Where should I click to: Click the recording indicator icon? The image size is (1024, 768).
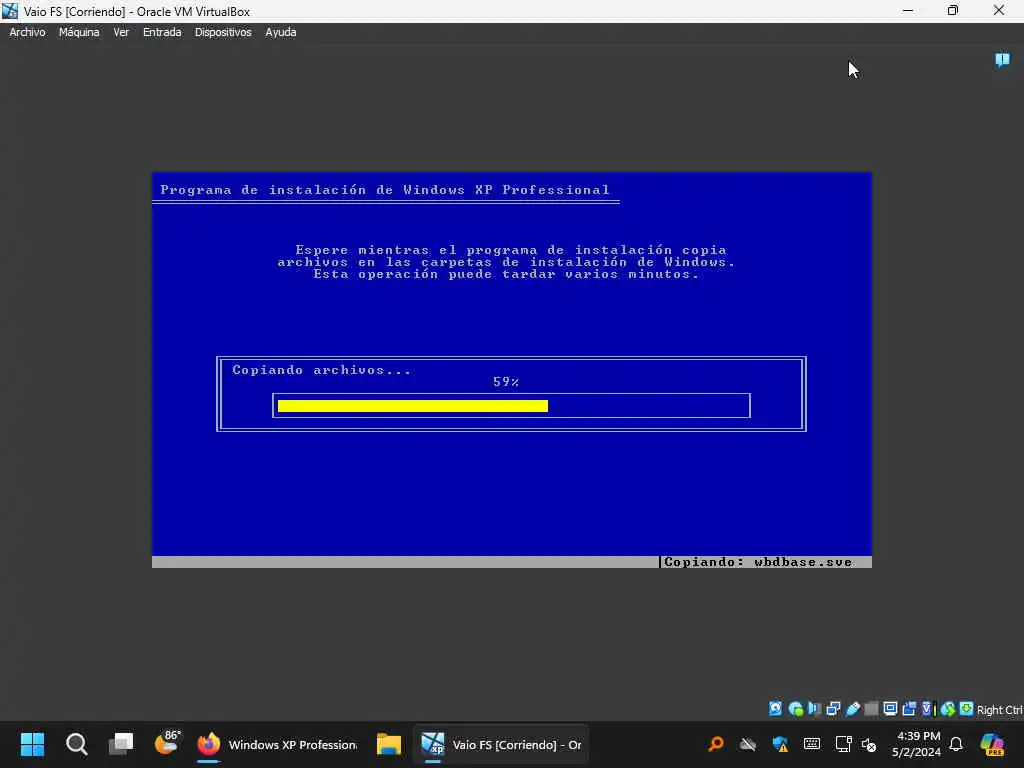pyautogui.click(x=909, y=709)
